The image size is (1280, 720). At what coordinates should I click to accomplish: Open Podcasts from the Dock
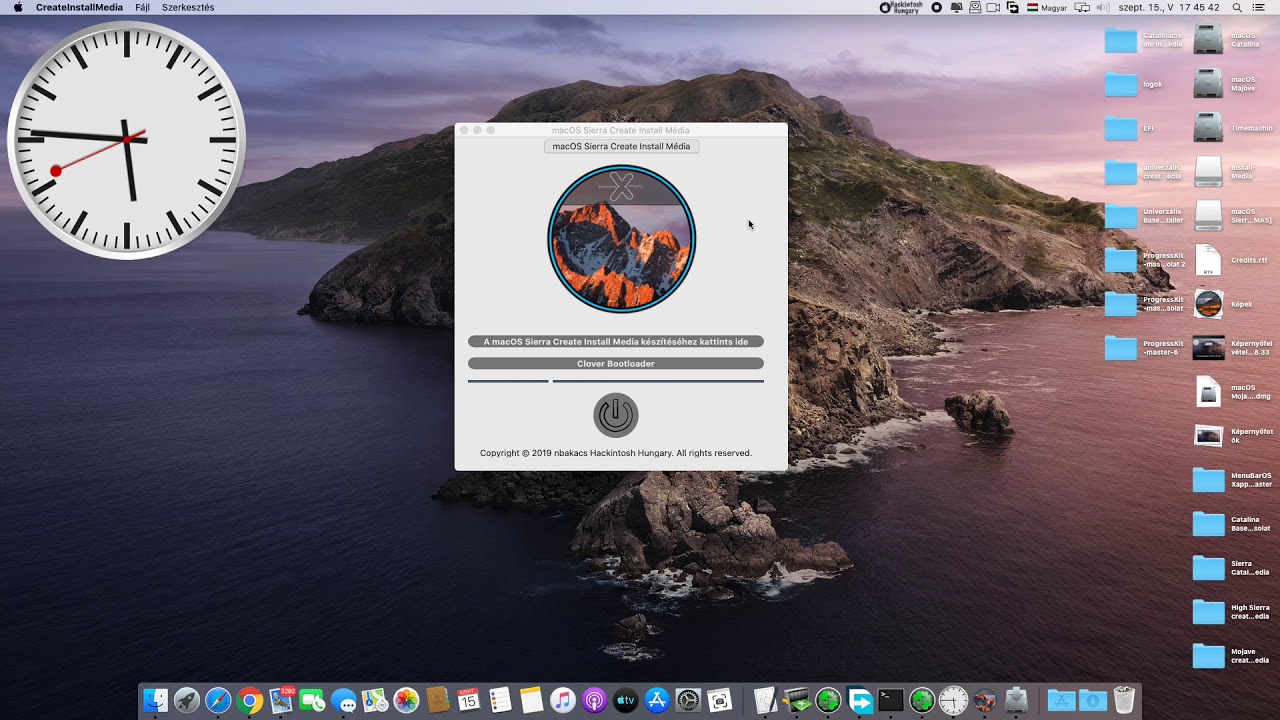click(594, 701)
